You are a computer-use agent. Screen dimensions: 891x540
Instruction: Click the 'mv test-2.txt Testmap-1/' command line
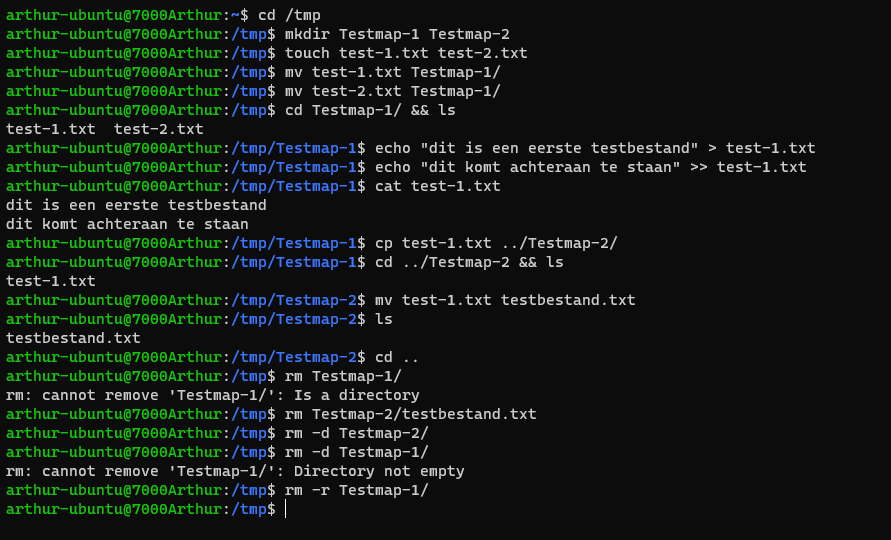click(x=393, y=92)
